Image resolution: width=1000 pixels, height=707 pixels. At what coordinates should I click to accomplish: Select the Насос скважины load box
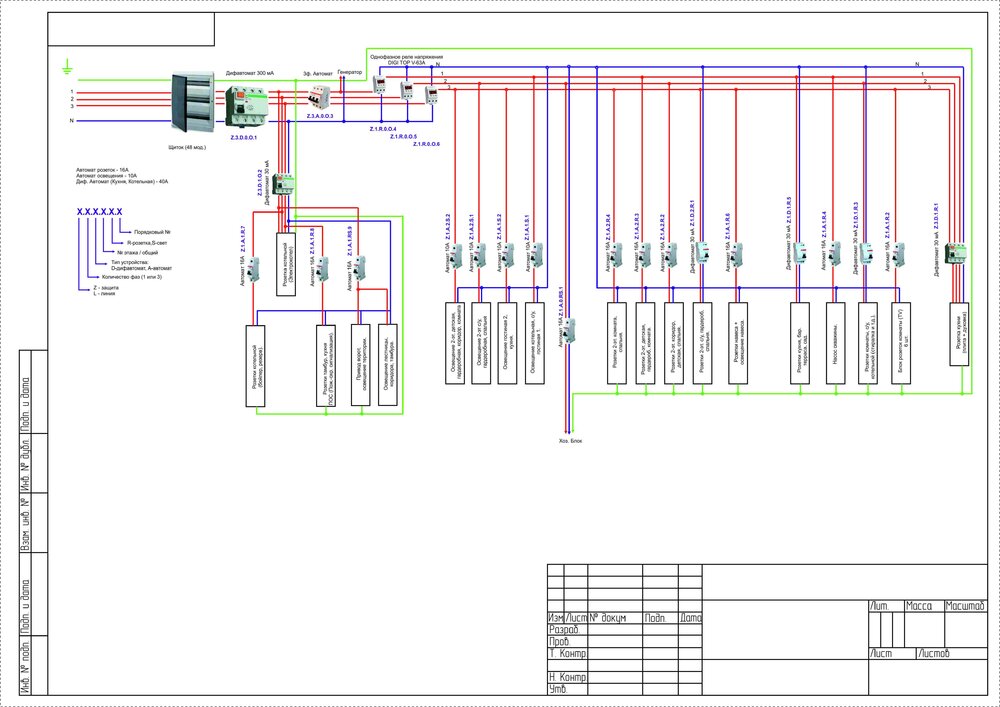coord(835,343)
